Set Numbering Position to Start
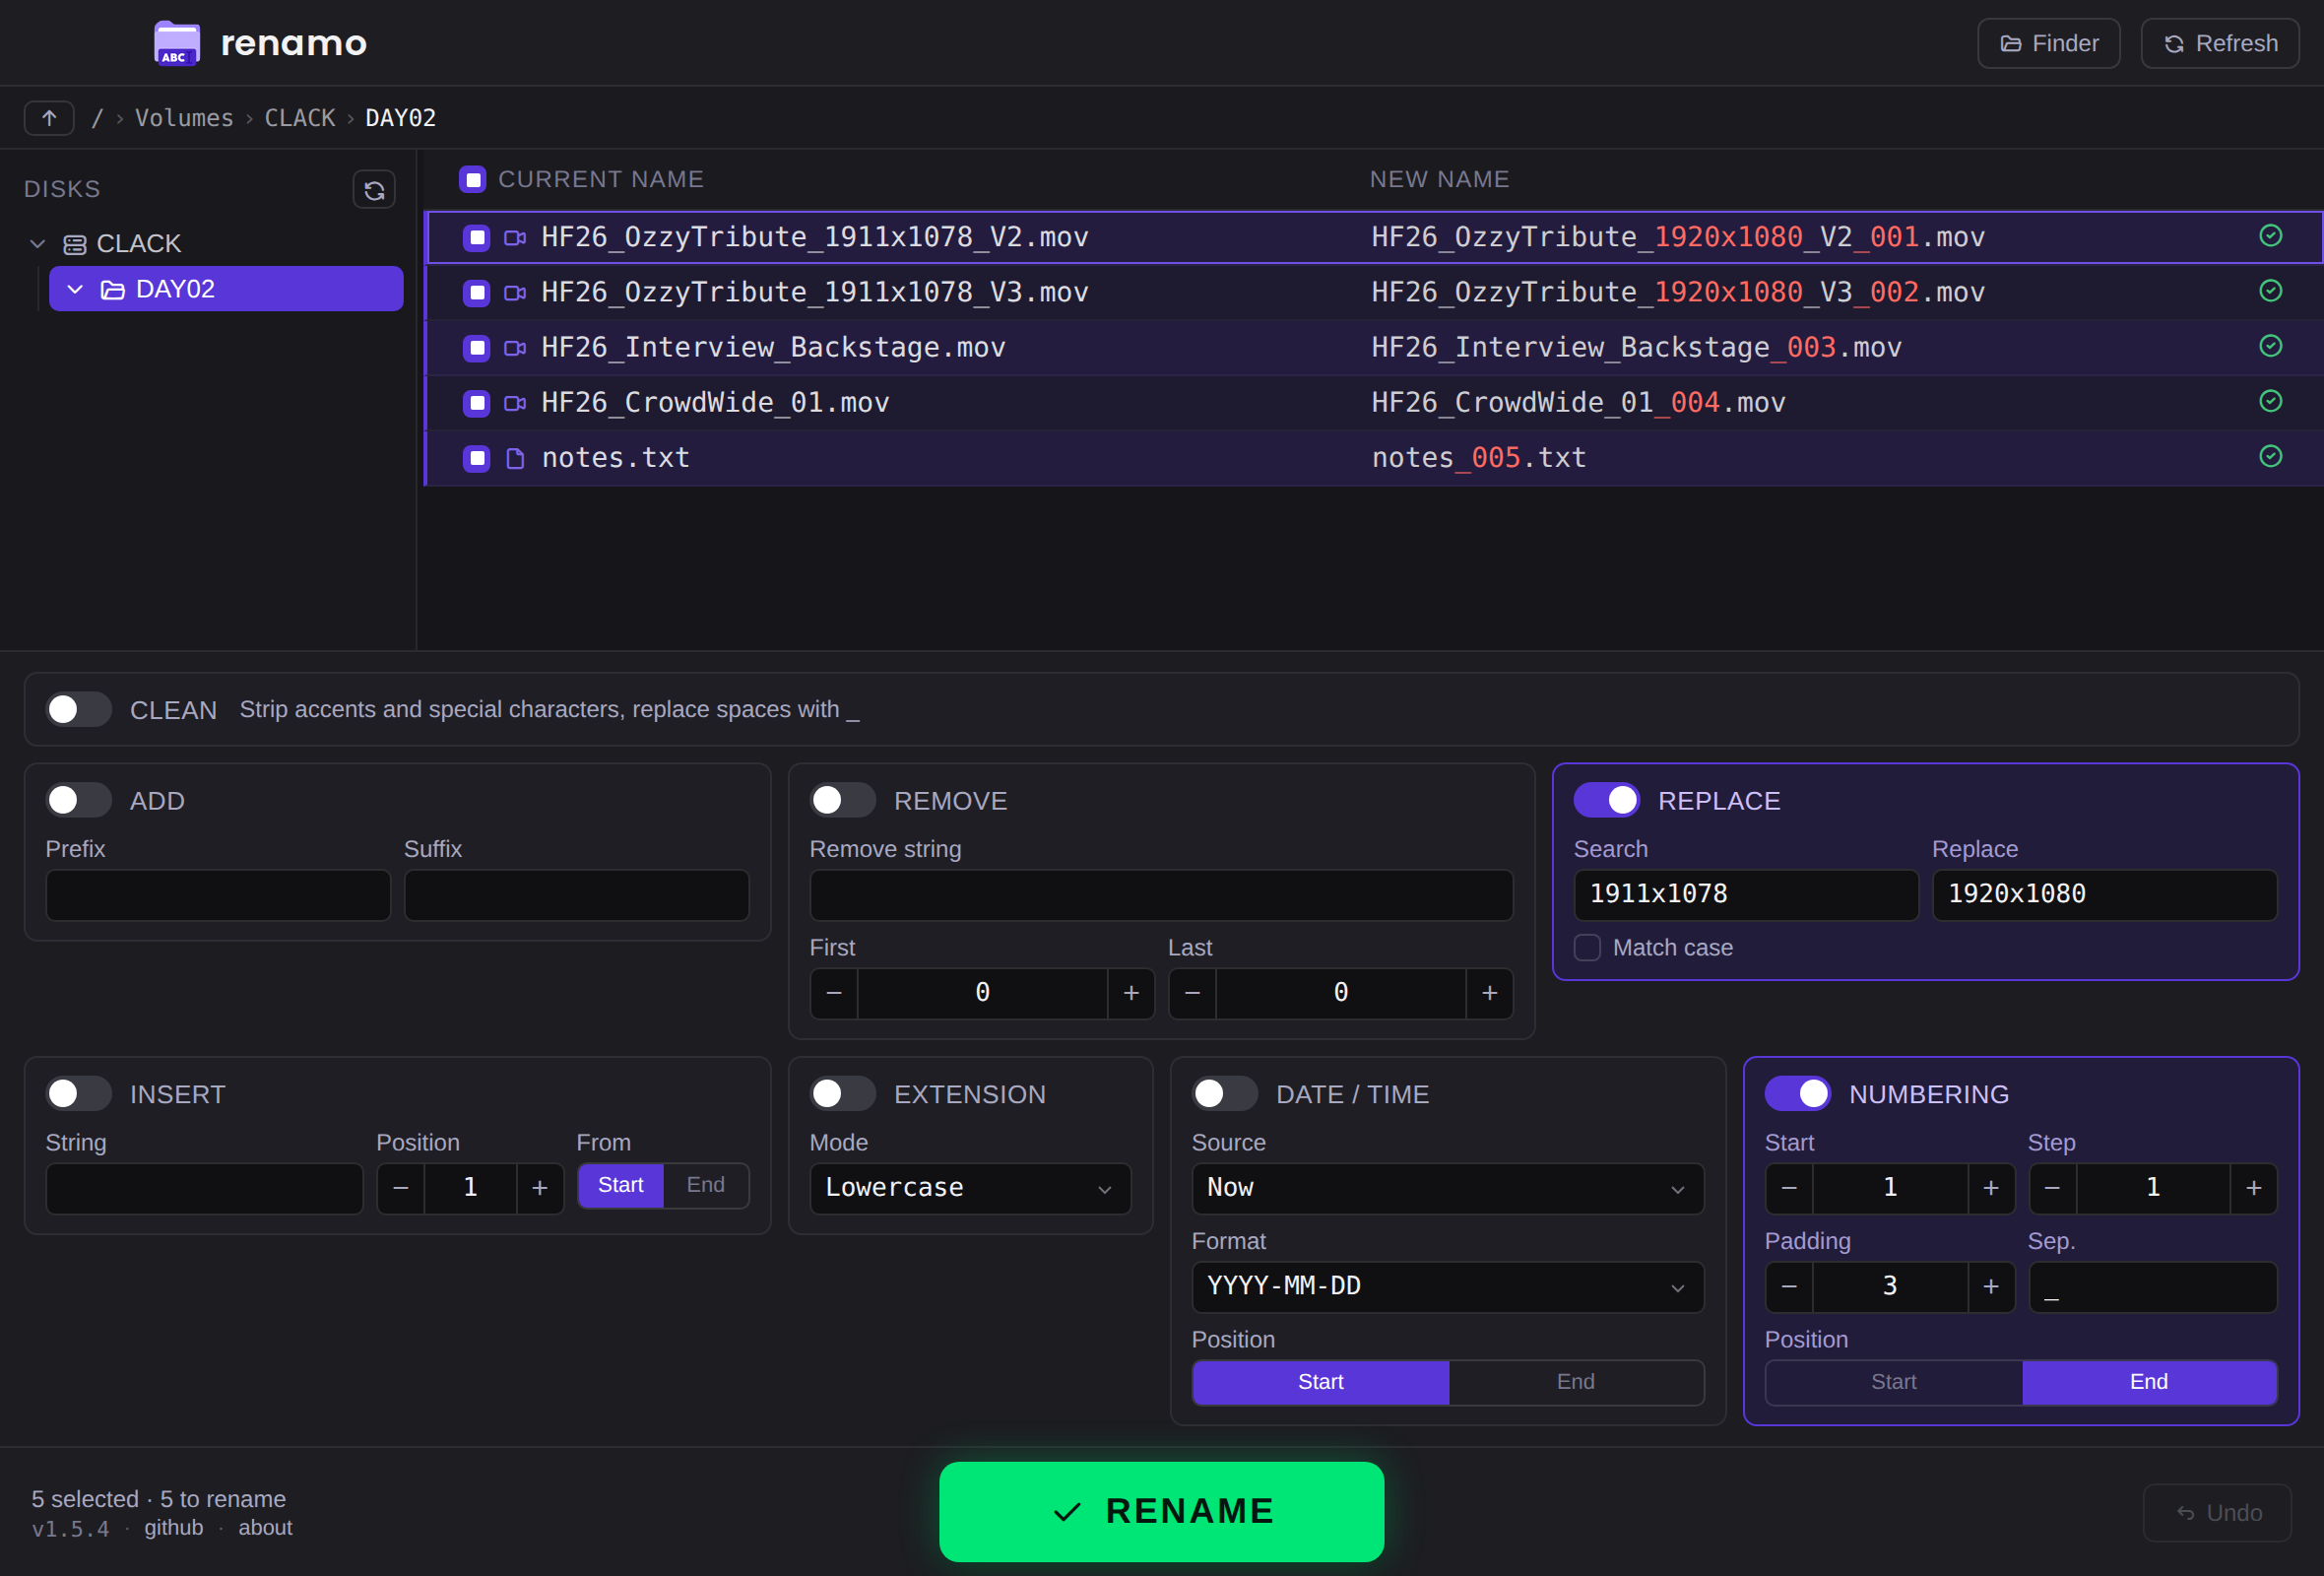 click(x=1894, y=1382)
